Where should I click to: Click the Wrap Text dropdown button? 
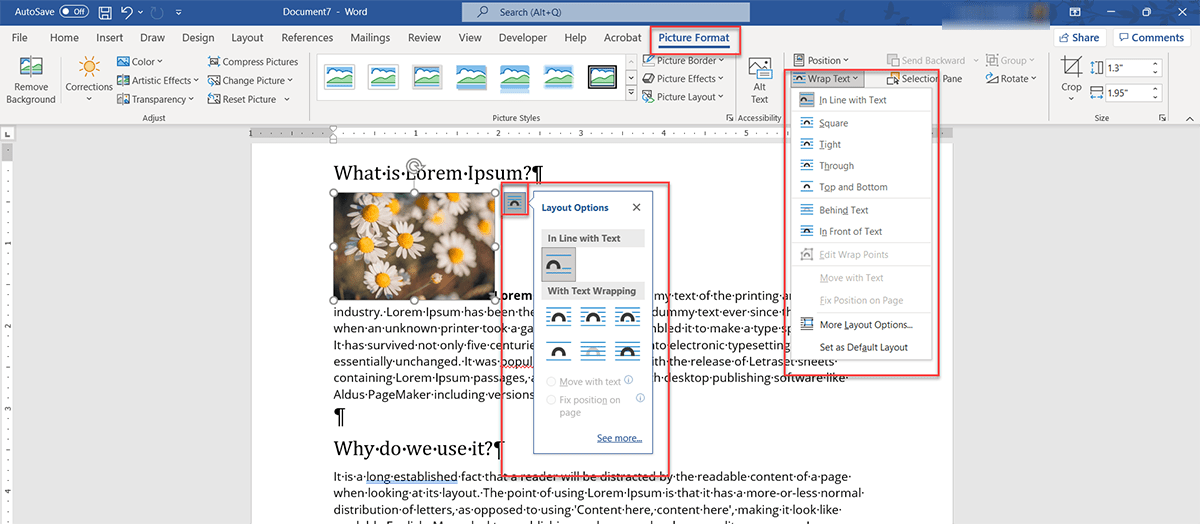tap(826, 78)
